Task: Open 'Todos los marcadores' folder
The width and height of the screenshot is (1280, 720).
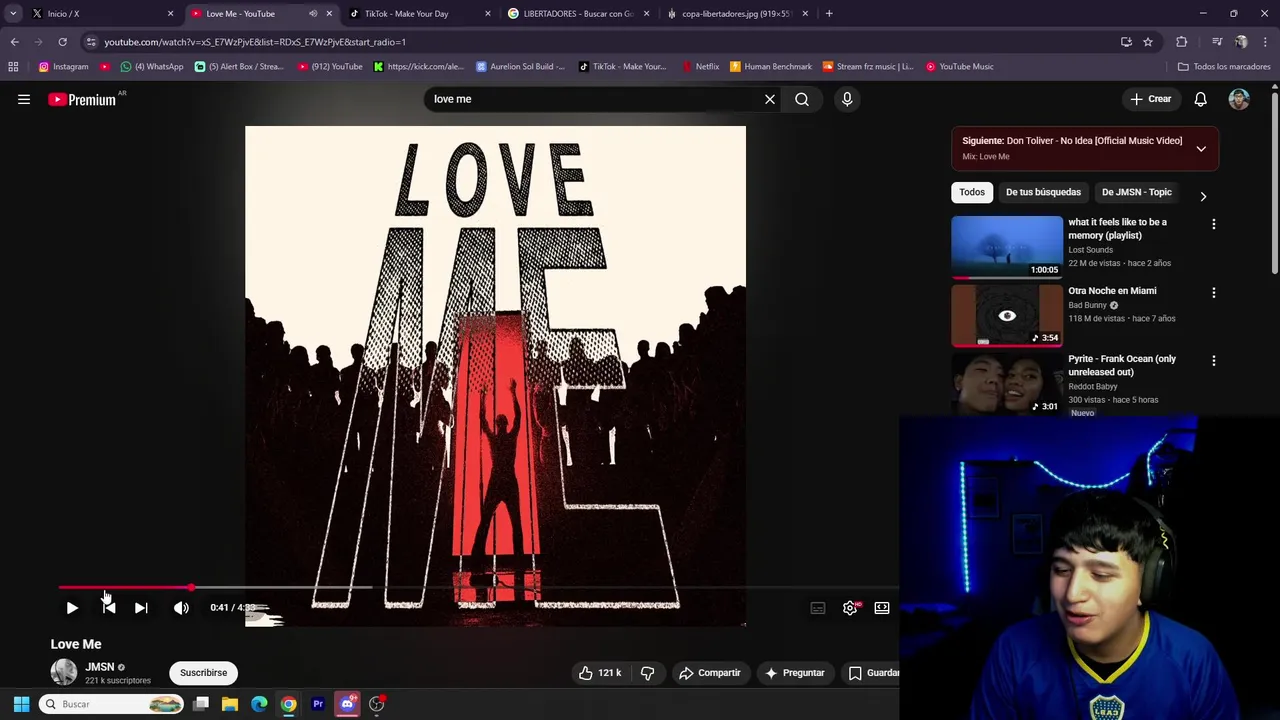Action: click(1224, 67)
